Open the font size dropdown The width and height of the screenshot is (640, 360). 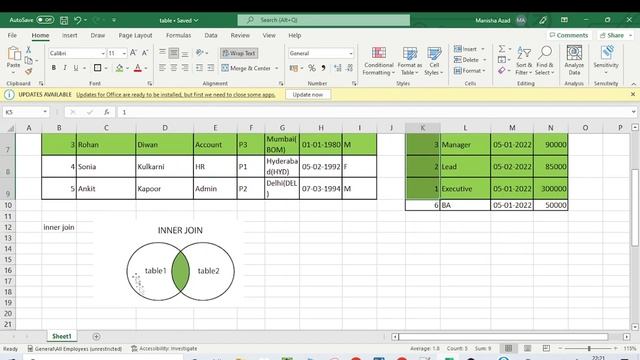[x=124, y=53]
